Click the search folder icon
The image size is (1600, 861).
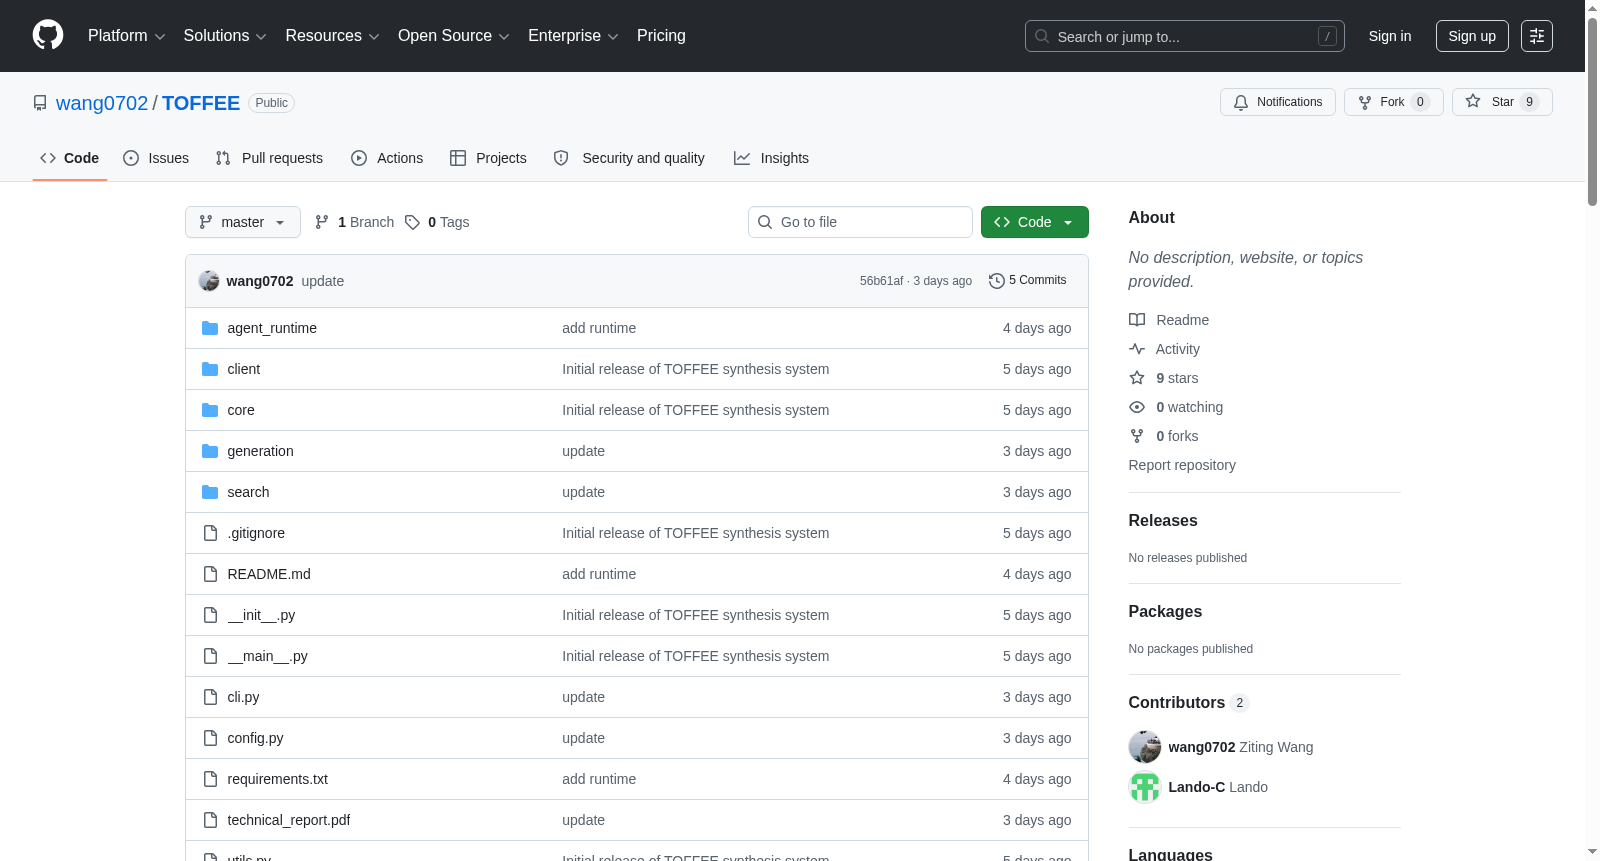(x=210, y=492)
